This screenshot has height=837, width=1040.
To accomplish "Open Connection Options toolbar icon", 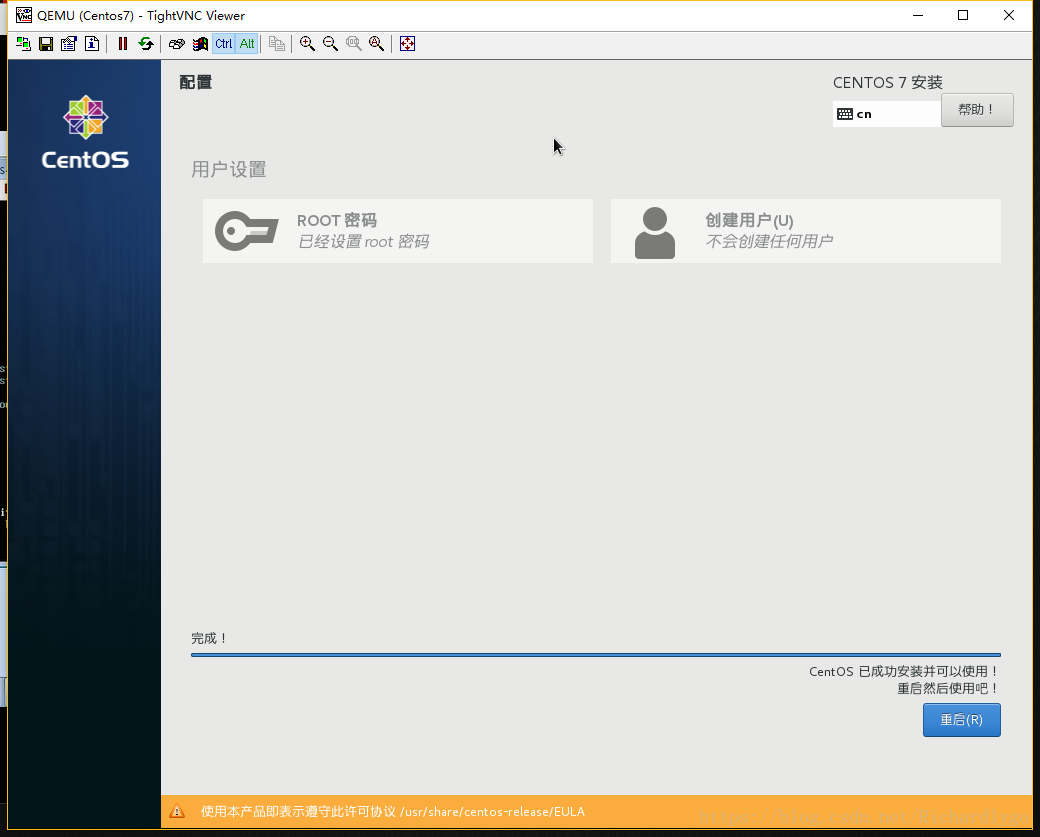I will [68, 44].
